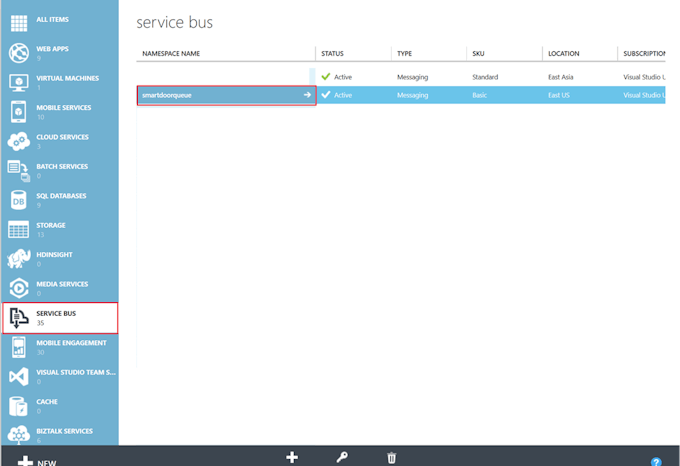
Task: Open BizTalk Services section
Action: coord(60,434)
